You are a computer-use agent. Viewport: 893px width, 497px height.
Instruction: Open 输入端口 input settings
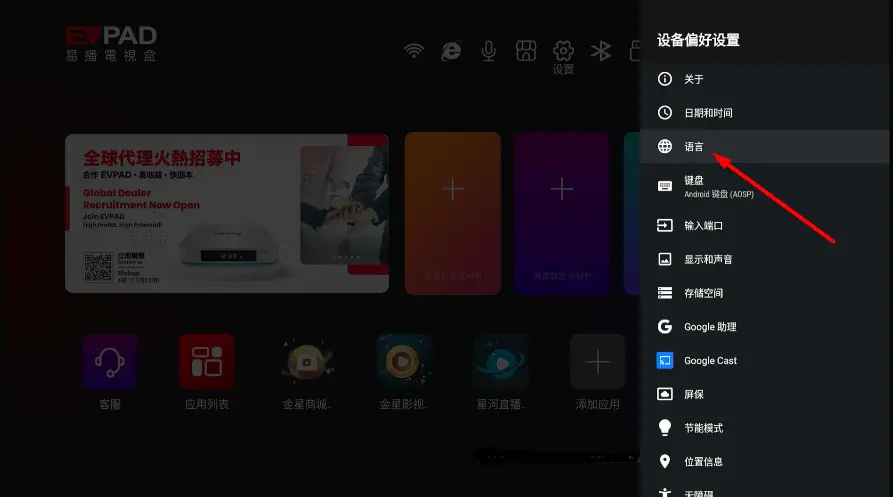[x=702, y=226]
